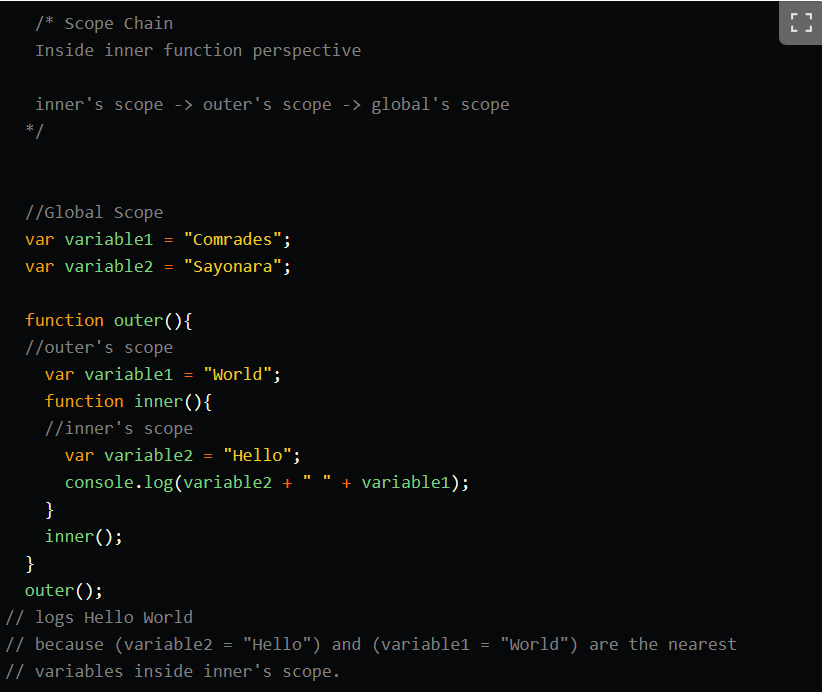Screen dimensions: 822x692
Task: Click the outer(); call statement
Action: [63, 590]
